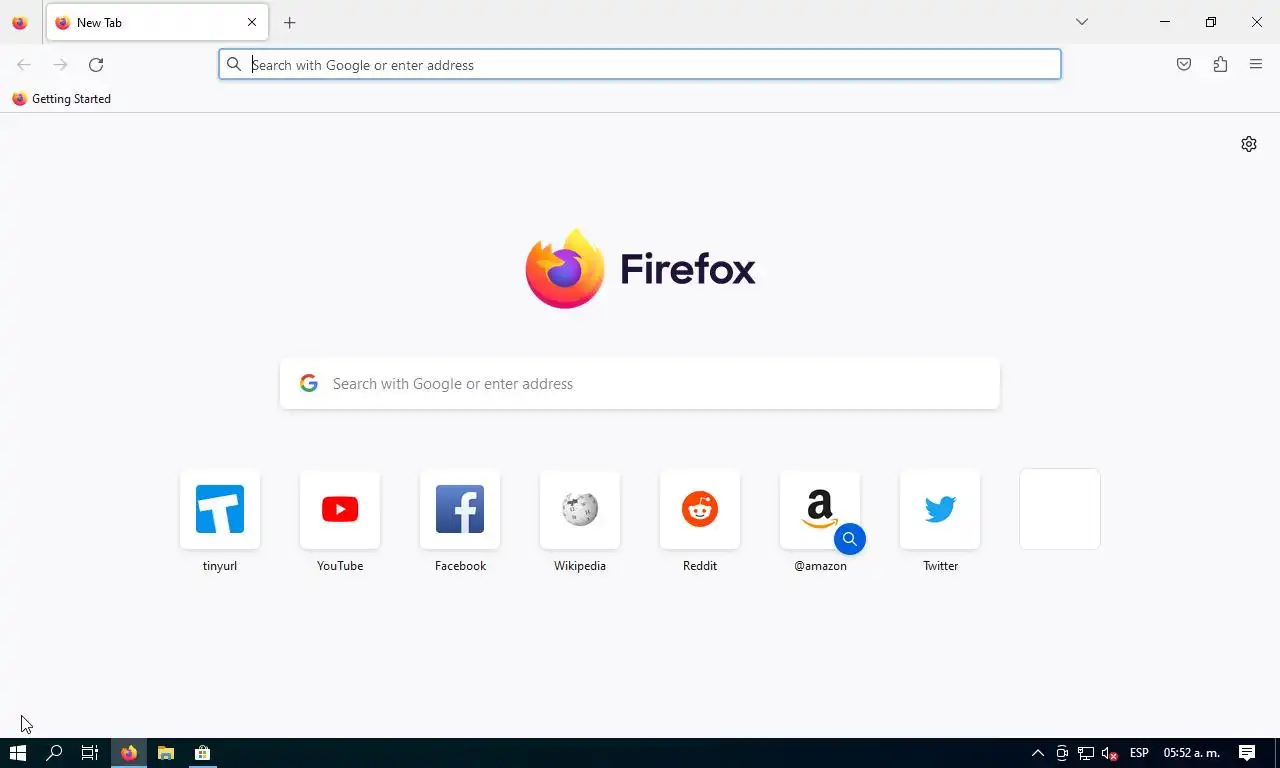This screenshot has height=768, width=1280.
Task: Click the empty shortcut placeholder tile
Action: tap(1060, 509)
